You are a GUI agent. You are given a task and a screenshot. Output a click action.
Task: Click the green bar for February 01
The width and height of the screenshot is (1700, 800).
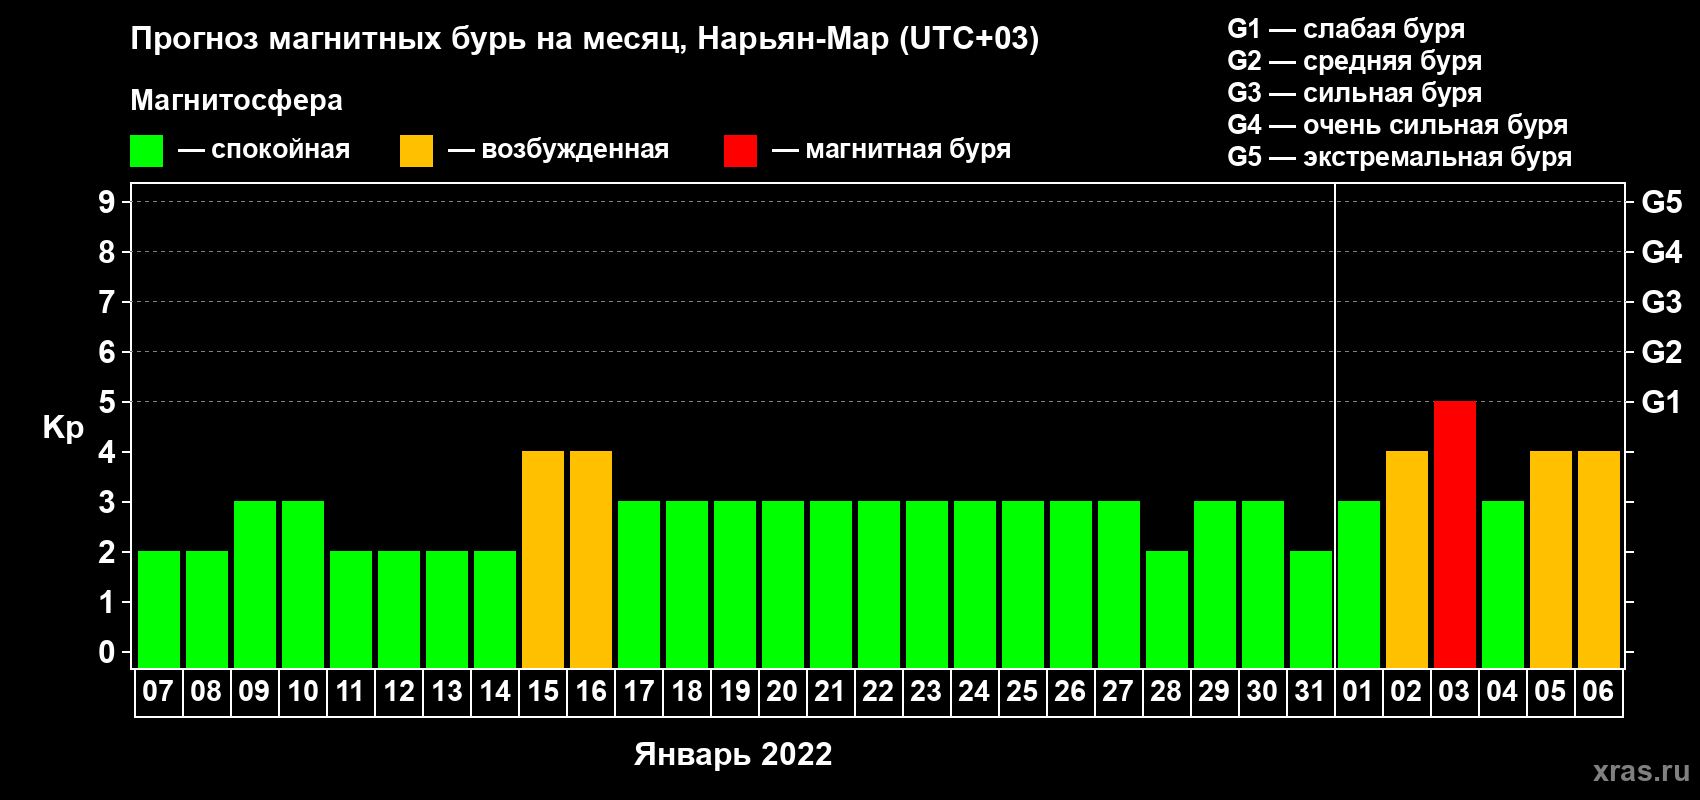[x=1358, y=584]
